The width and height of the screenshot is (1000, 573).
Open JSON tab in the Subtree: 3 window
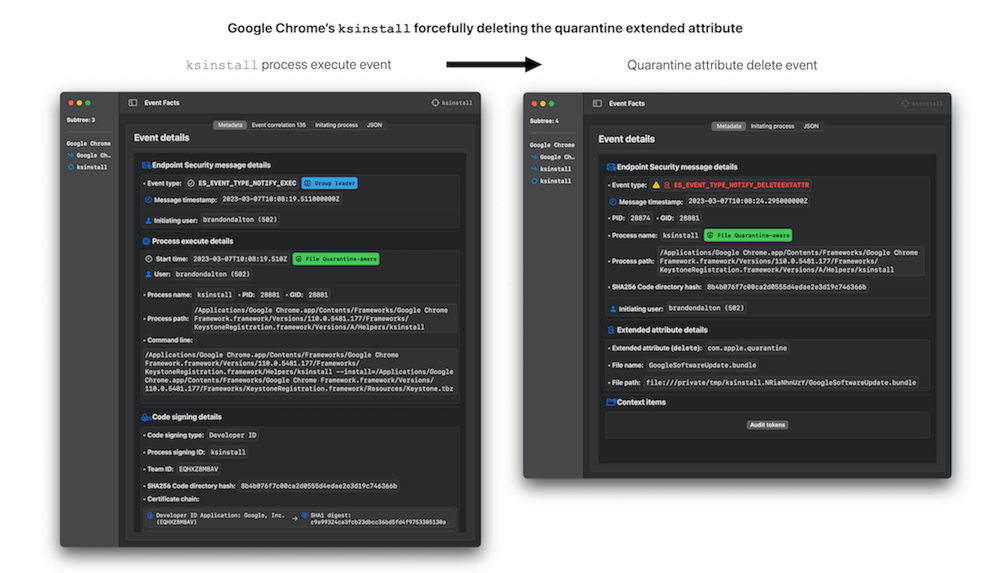374,125
